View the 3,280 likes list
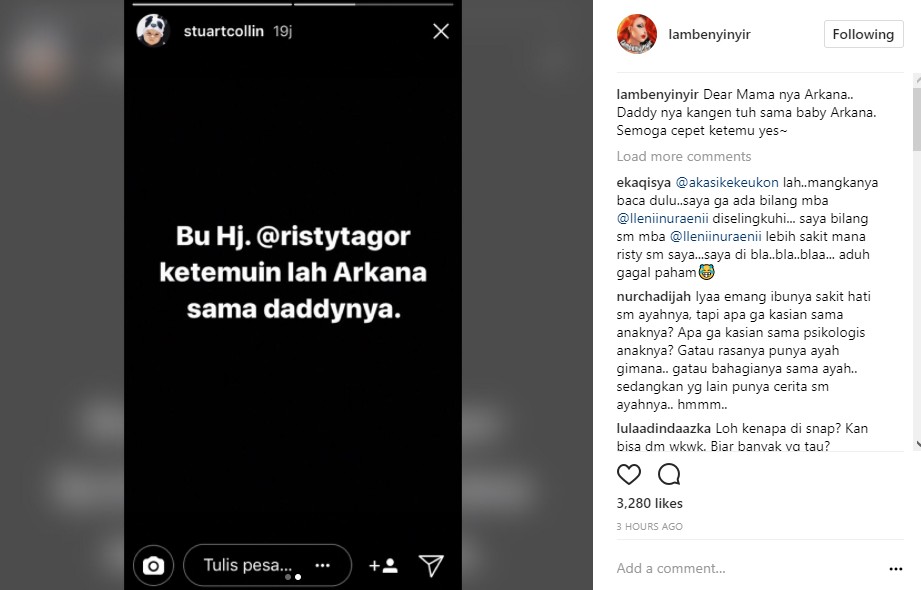The image size is (921, 590). [x=650, y=504]
